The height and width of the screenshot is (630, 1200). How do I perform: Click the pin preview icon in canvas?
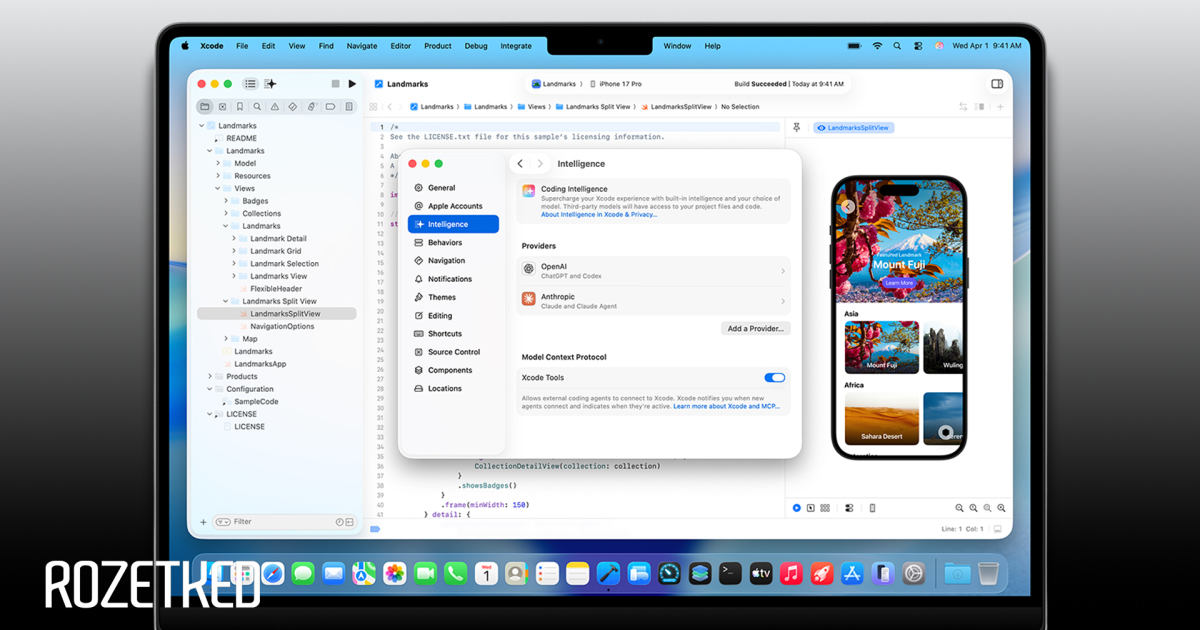797,128
